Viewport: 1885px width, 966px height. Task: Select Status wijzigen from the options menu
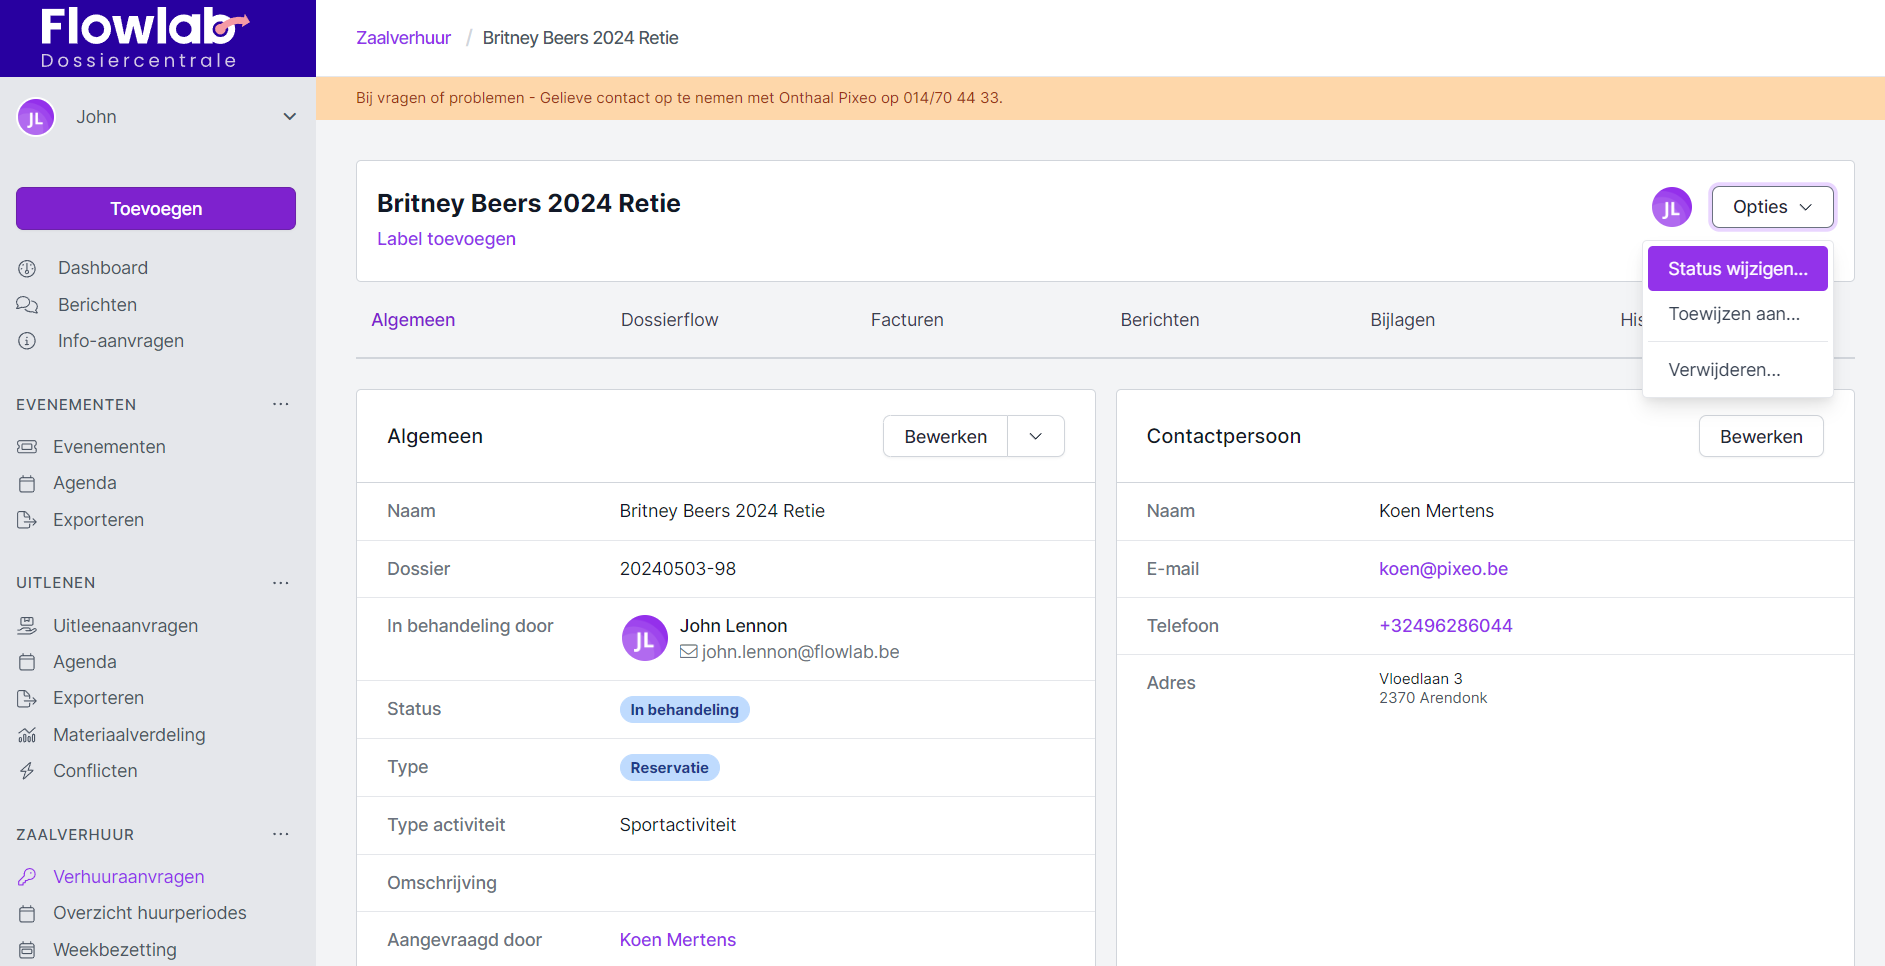1737,269
